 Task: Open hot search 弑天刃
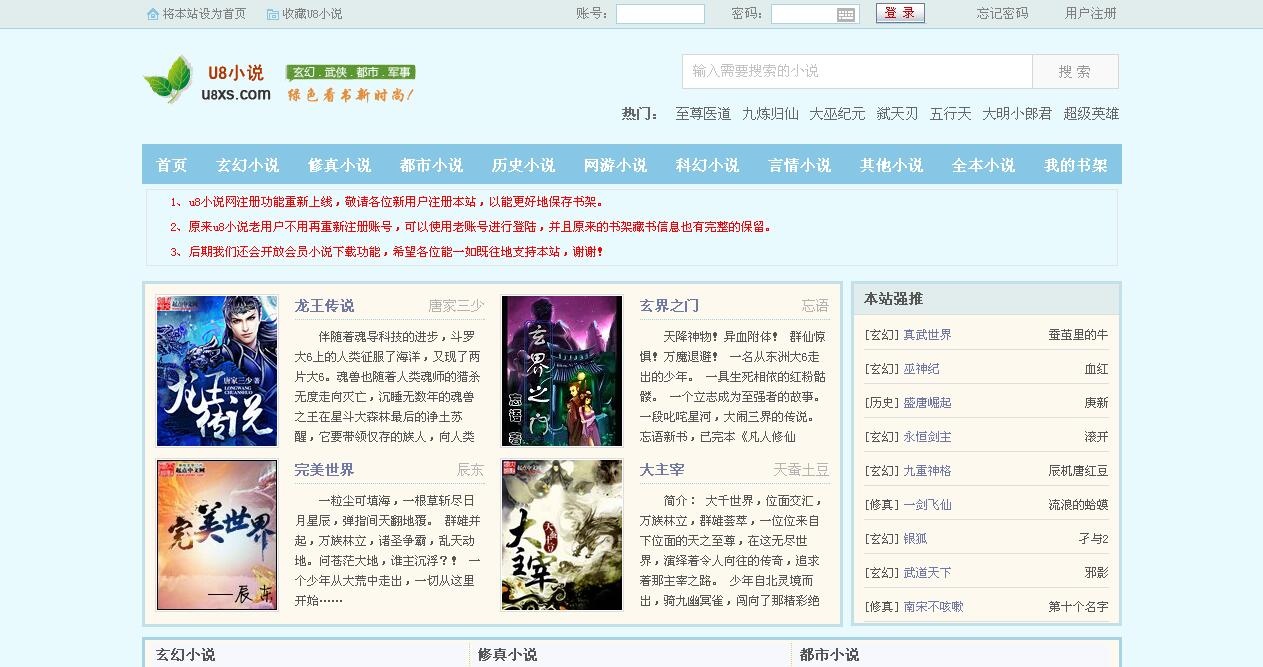(x=897, y=114)
